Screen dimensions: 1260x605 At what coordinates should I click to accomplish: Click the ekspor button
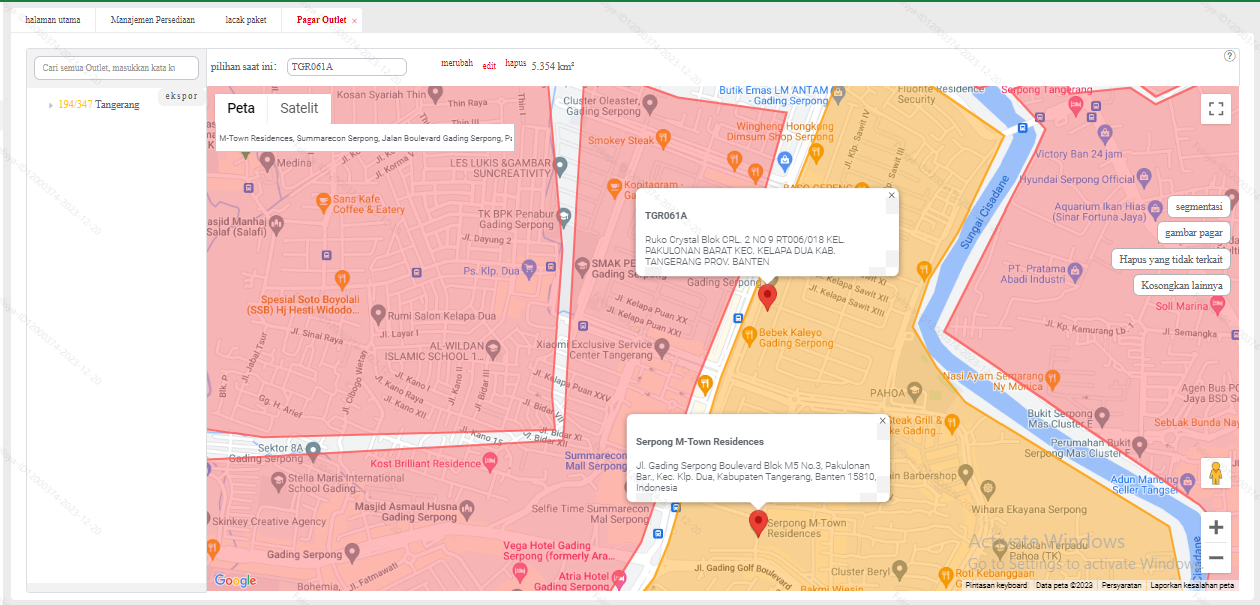181,97
